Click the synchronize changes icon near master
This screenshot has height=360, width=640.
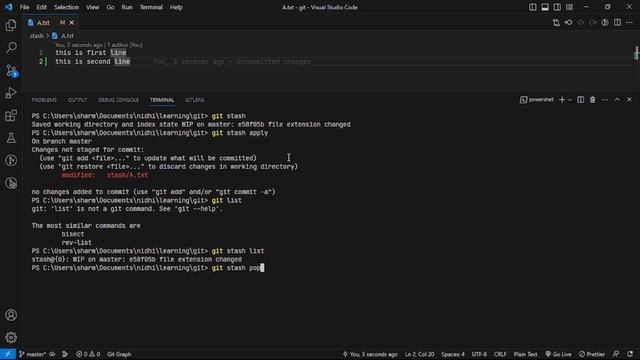[52, 354]
